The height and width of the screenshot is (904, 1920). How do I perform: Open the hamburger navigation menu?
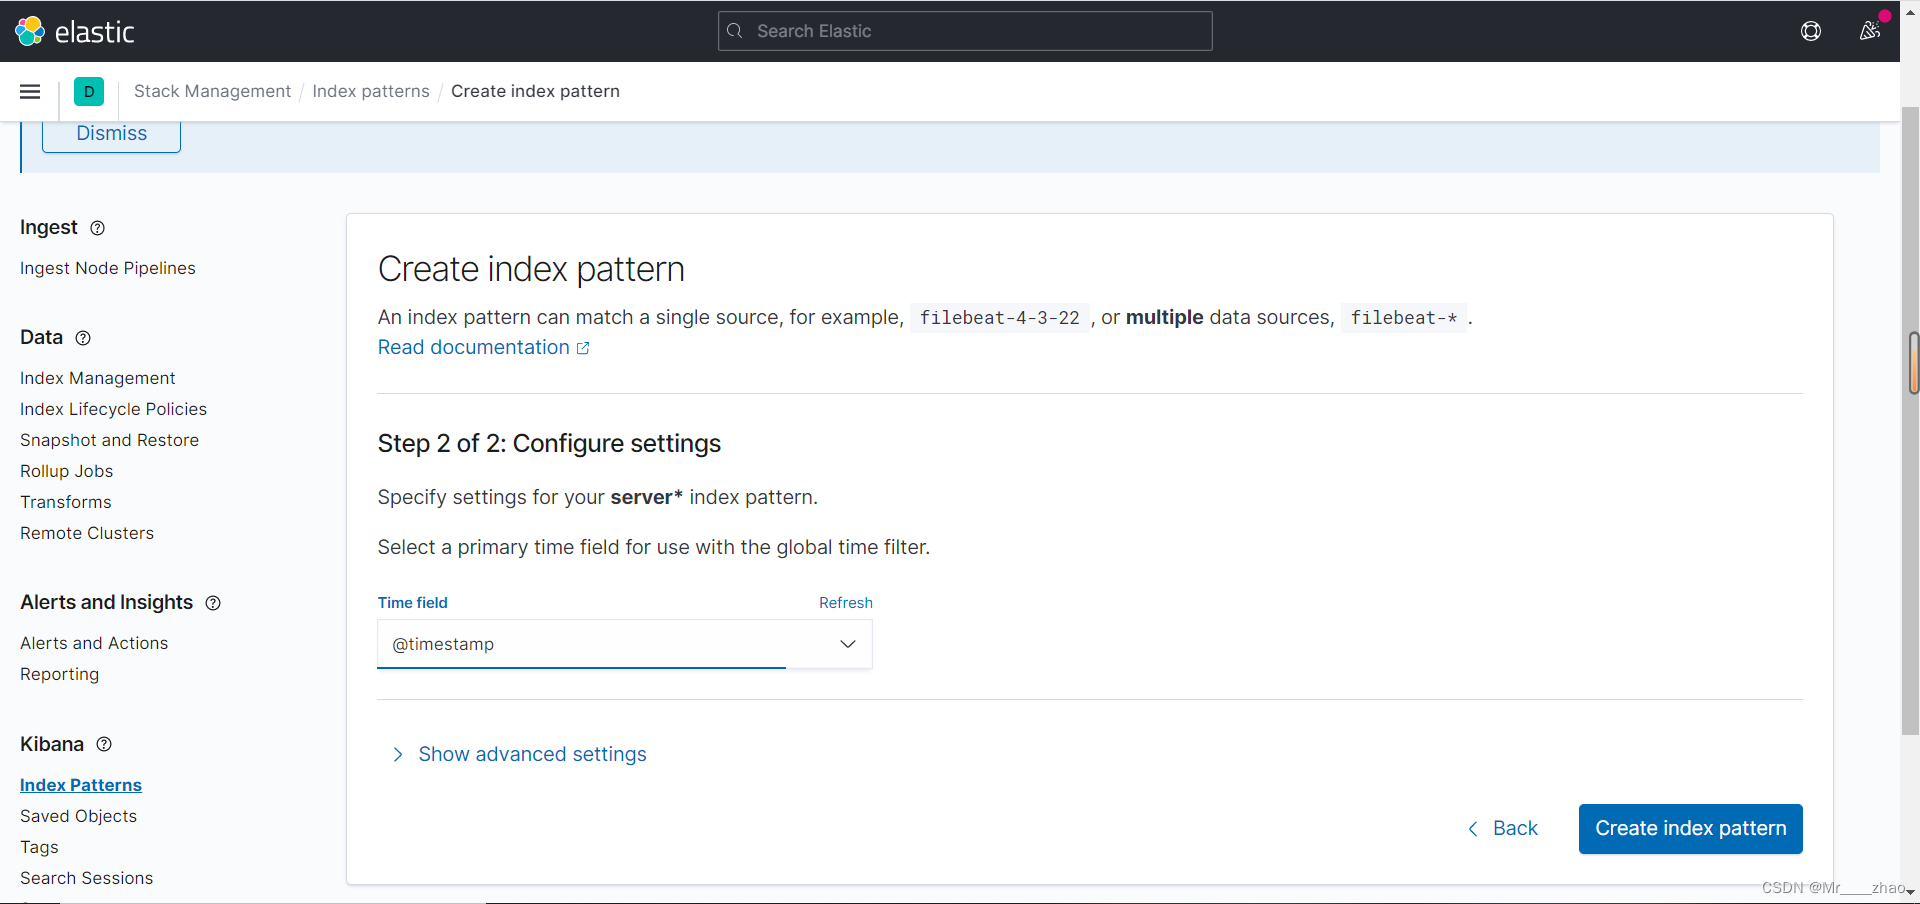[30, 92]
